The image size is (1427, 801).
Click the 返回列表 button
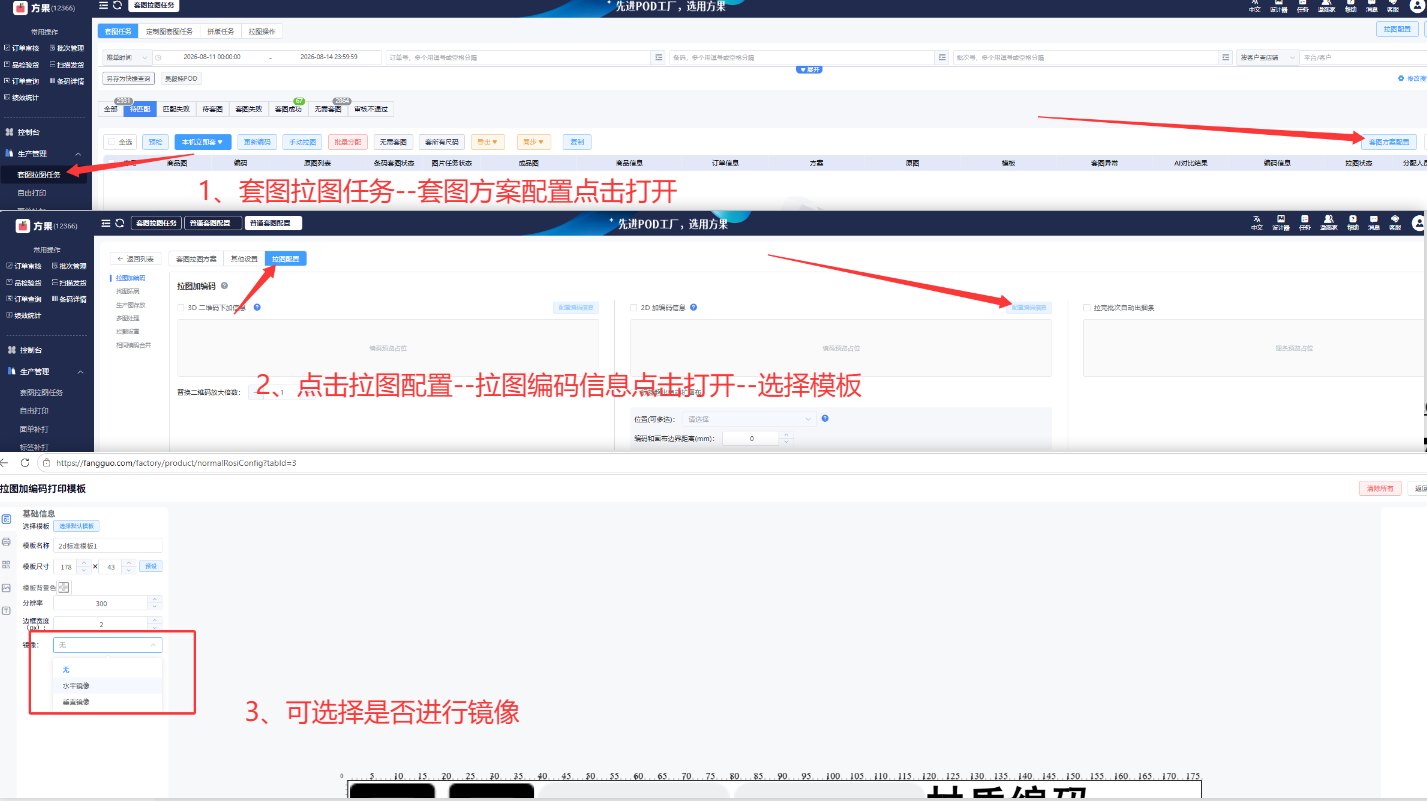coord(134,259)
